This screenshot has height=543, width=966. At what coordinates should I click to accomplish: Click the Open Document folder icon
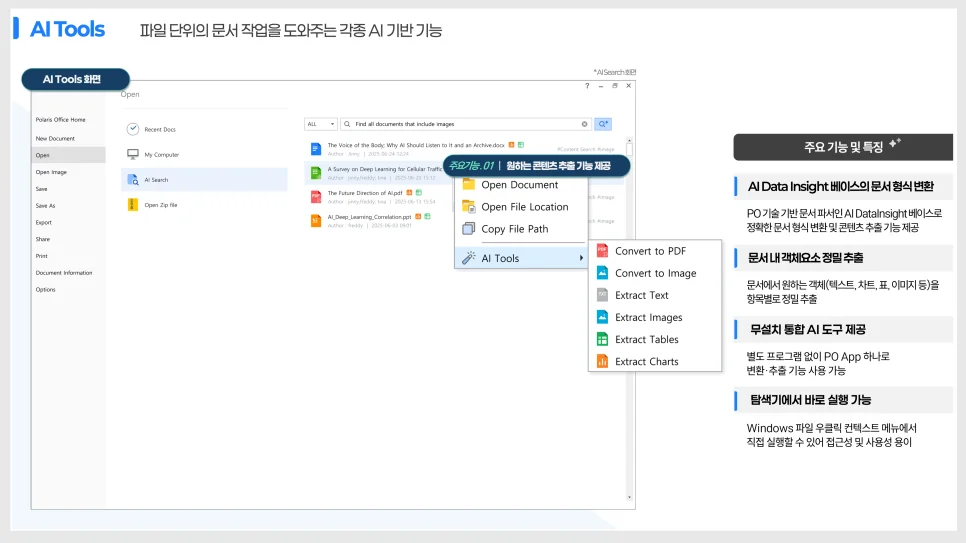[469, 184]
